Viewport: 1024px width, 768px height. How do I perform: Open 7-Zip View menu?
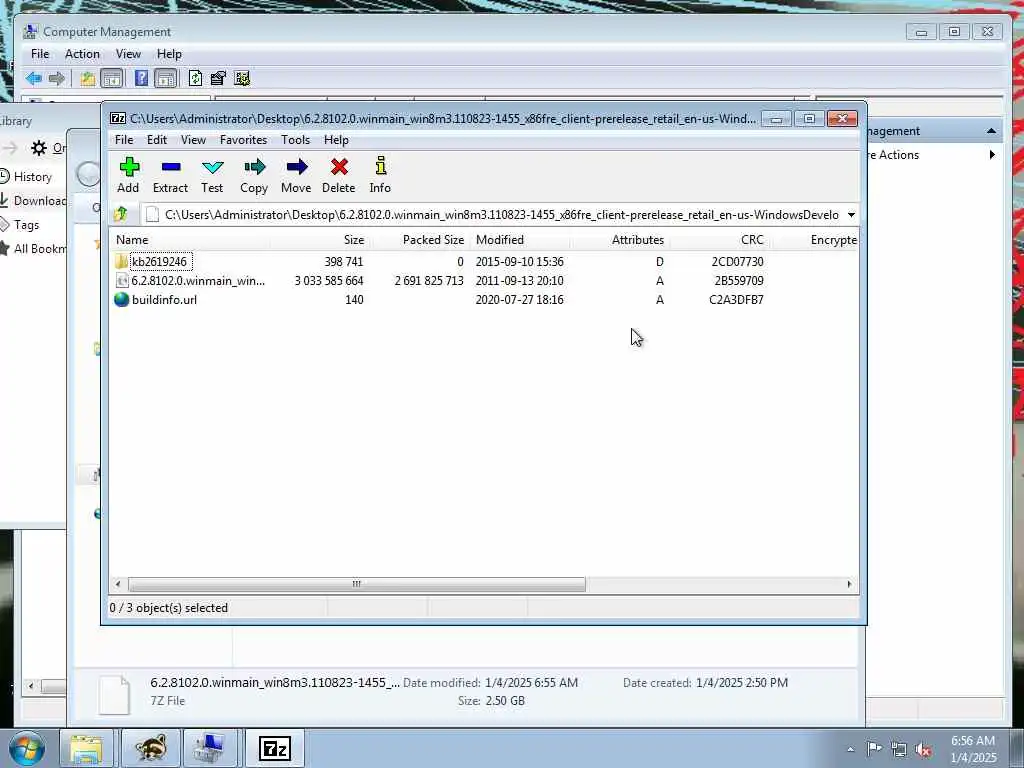pos(193,140)
